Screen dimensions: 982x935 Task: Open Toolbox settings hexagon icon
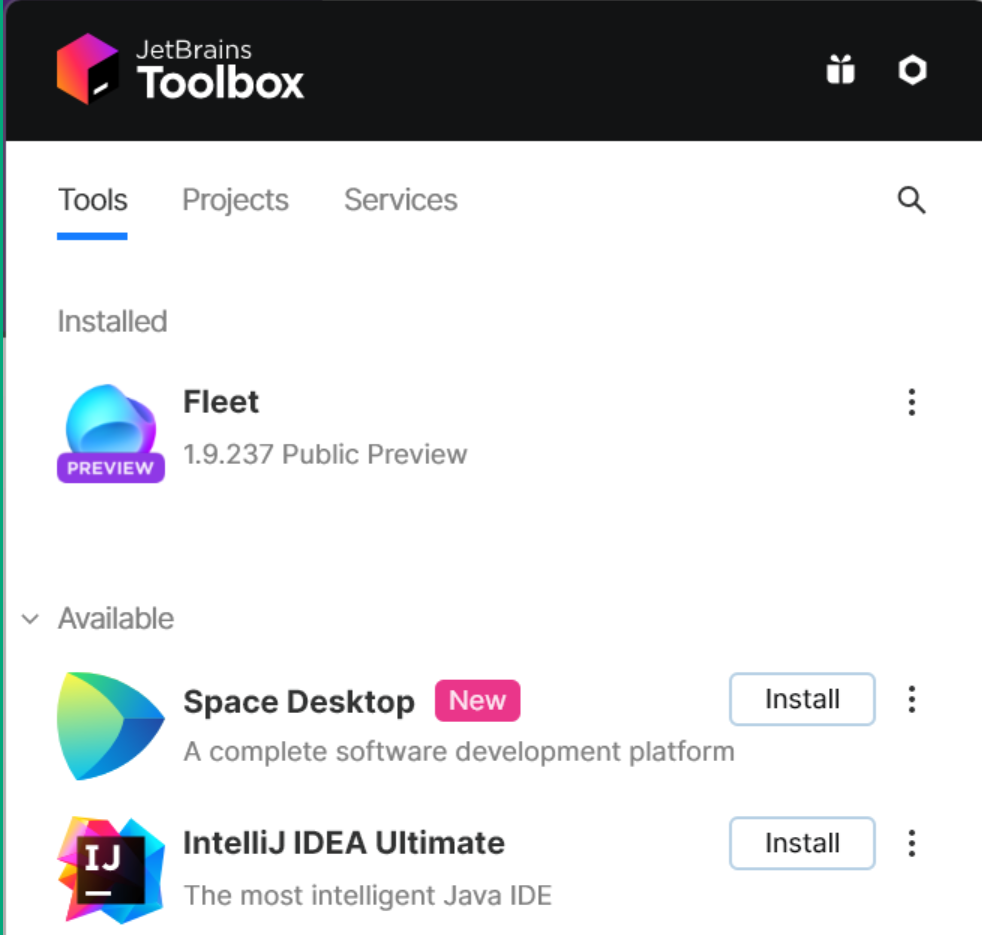tap(912, 70)
